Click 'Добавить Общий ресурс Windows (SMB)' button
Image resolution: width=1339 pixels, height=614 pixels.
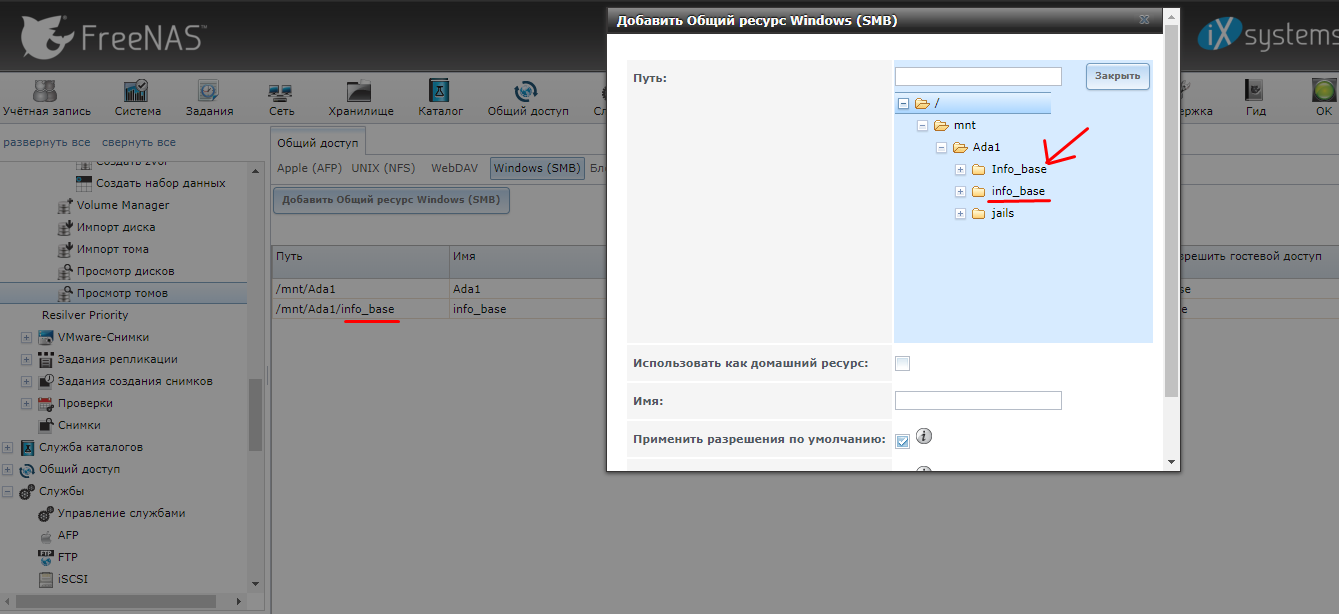pyautogui.click(x=391, y=200)
